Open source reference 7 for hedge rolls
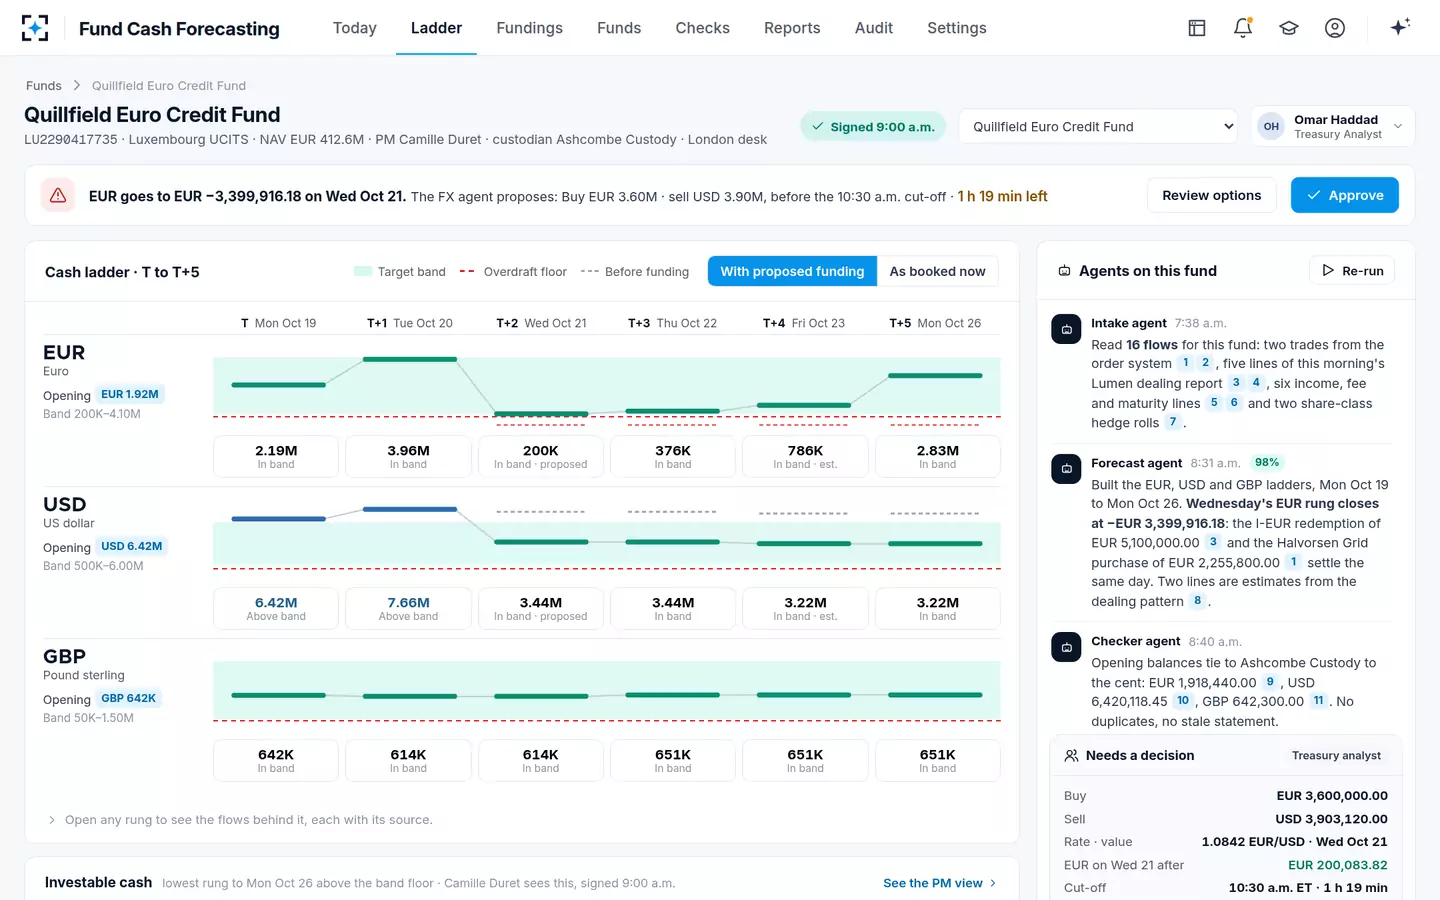 click(1173, 422)
